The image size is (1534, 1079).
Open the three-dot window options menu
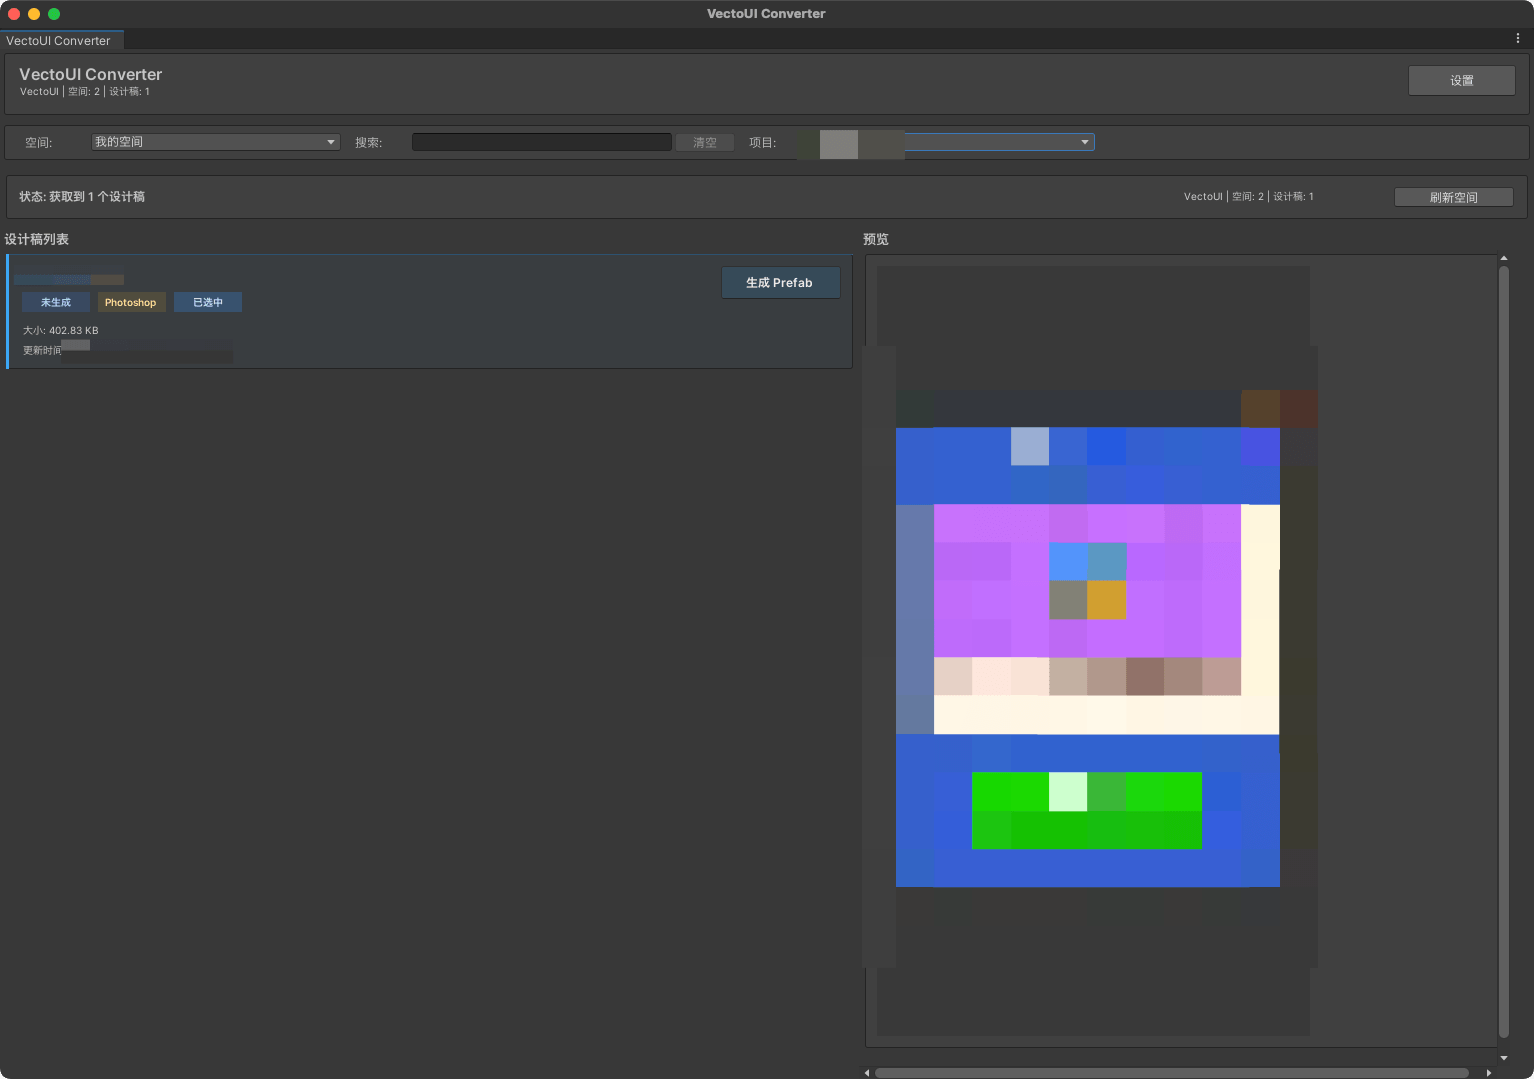coord(1517,39)
